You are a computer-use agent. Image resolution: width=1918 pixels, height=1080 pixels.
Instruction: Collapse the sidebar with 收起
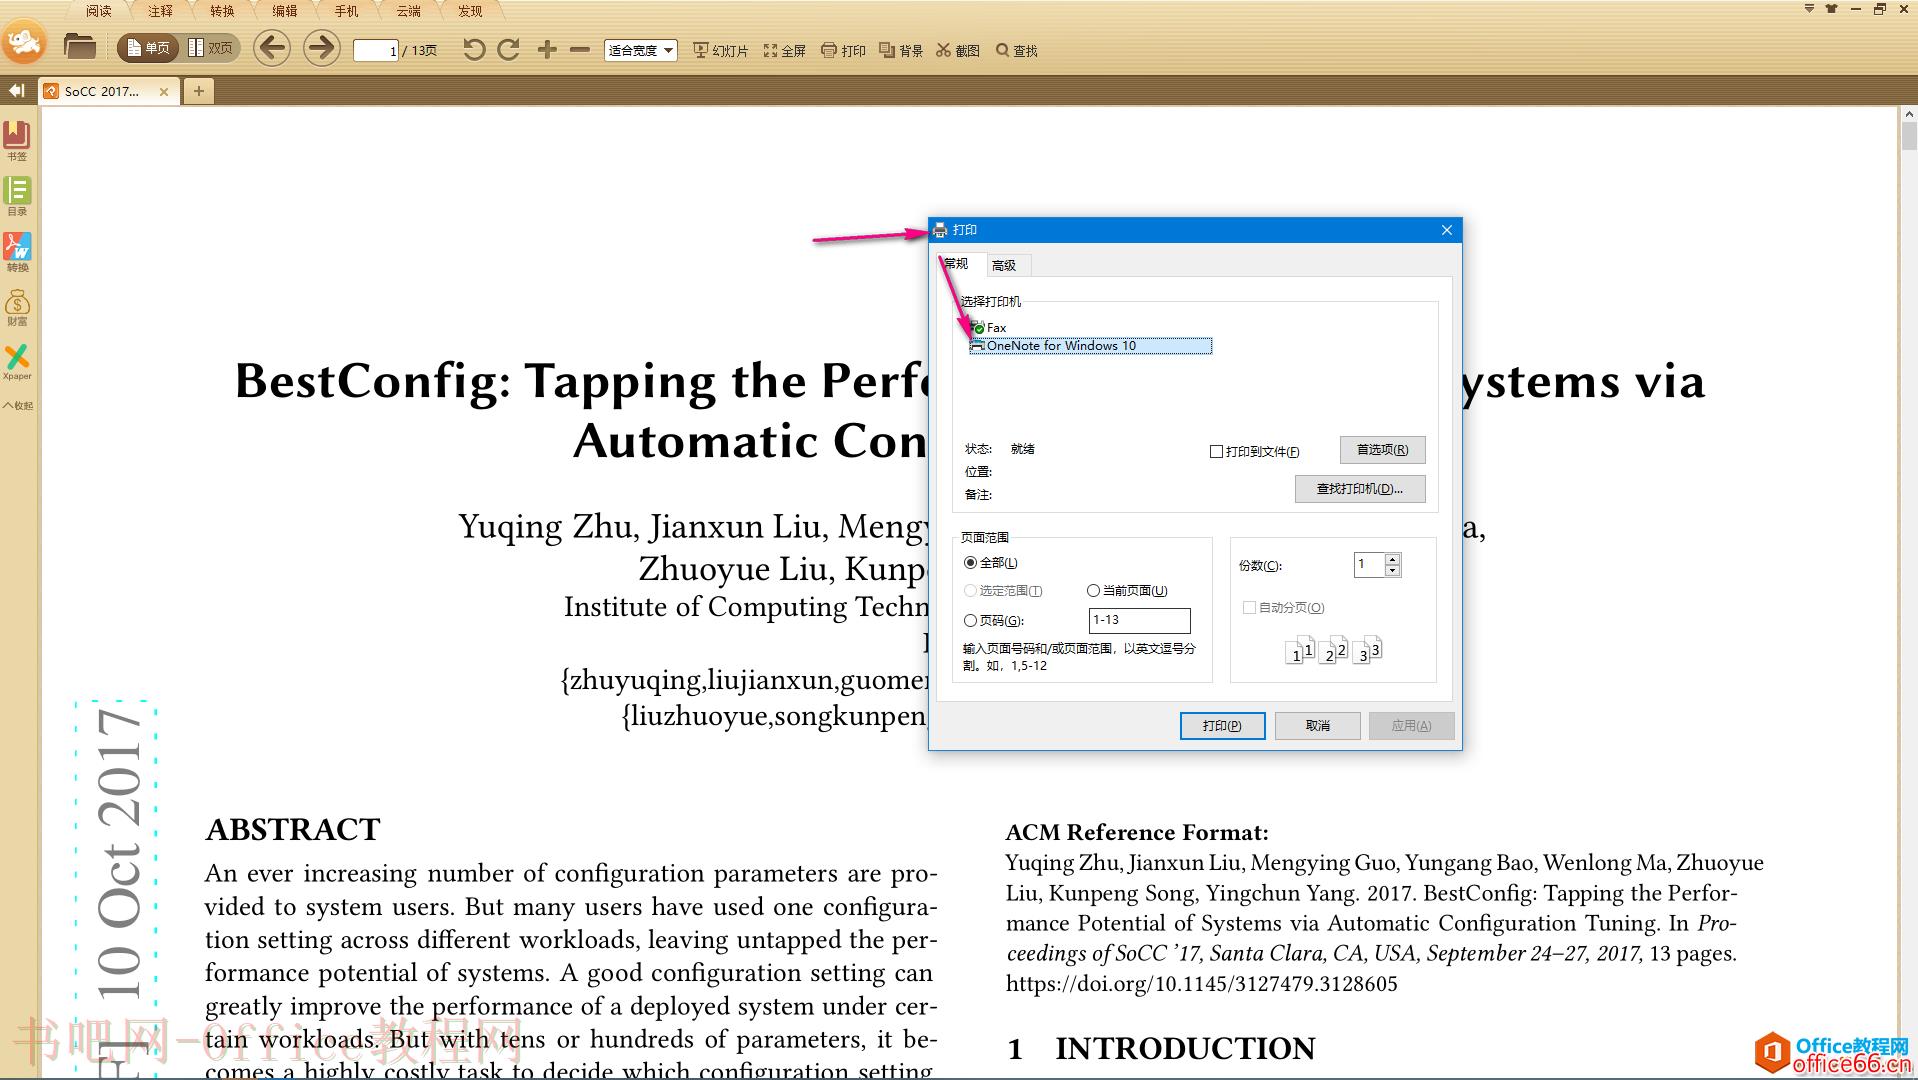17,405
